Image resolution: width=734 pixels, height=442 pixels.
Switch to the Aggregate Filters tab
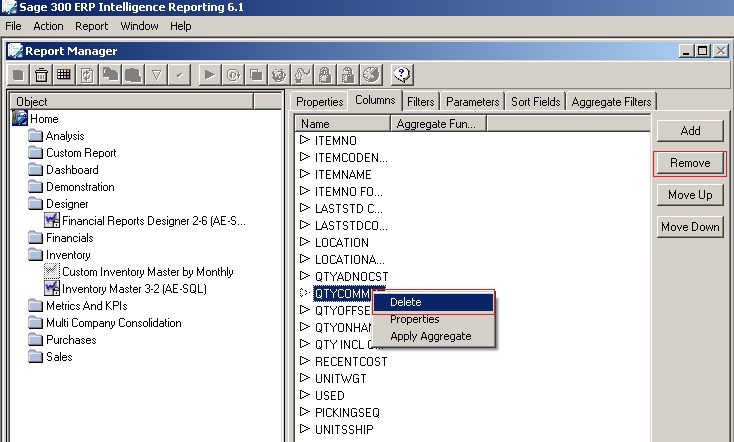[x=611, y=102]
